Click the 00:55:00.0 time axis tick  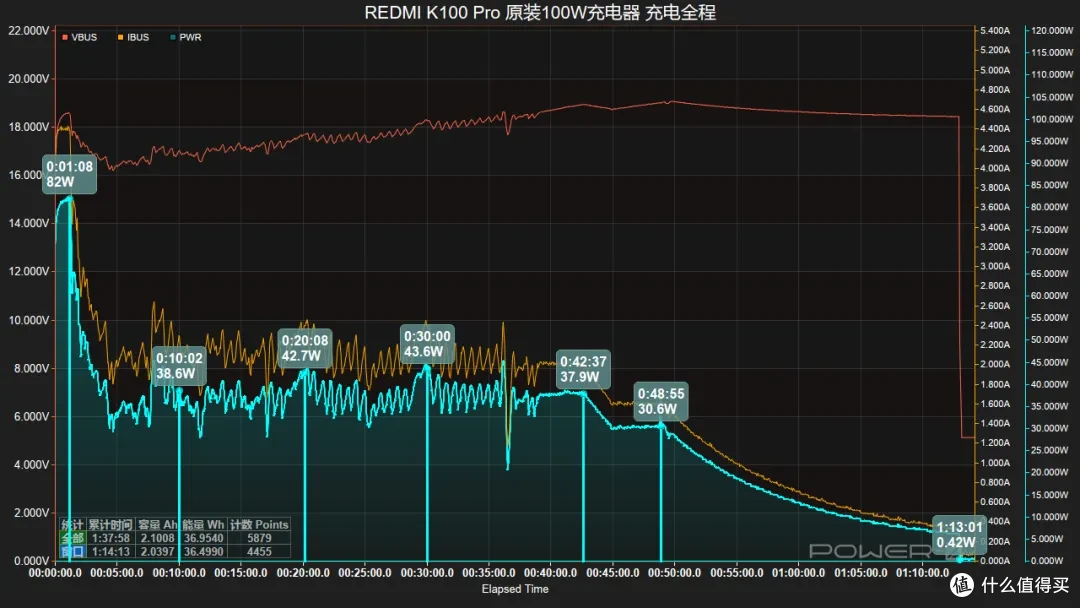[736, 573]
